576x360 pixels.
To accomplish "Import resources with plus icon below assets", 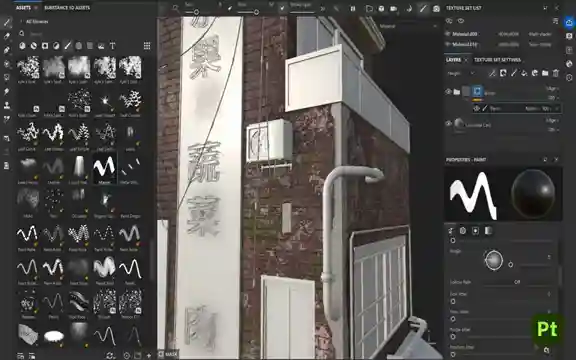I will pos(149,355).
